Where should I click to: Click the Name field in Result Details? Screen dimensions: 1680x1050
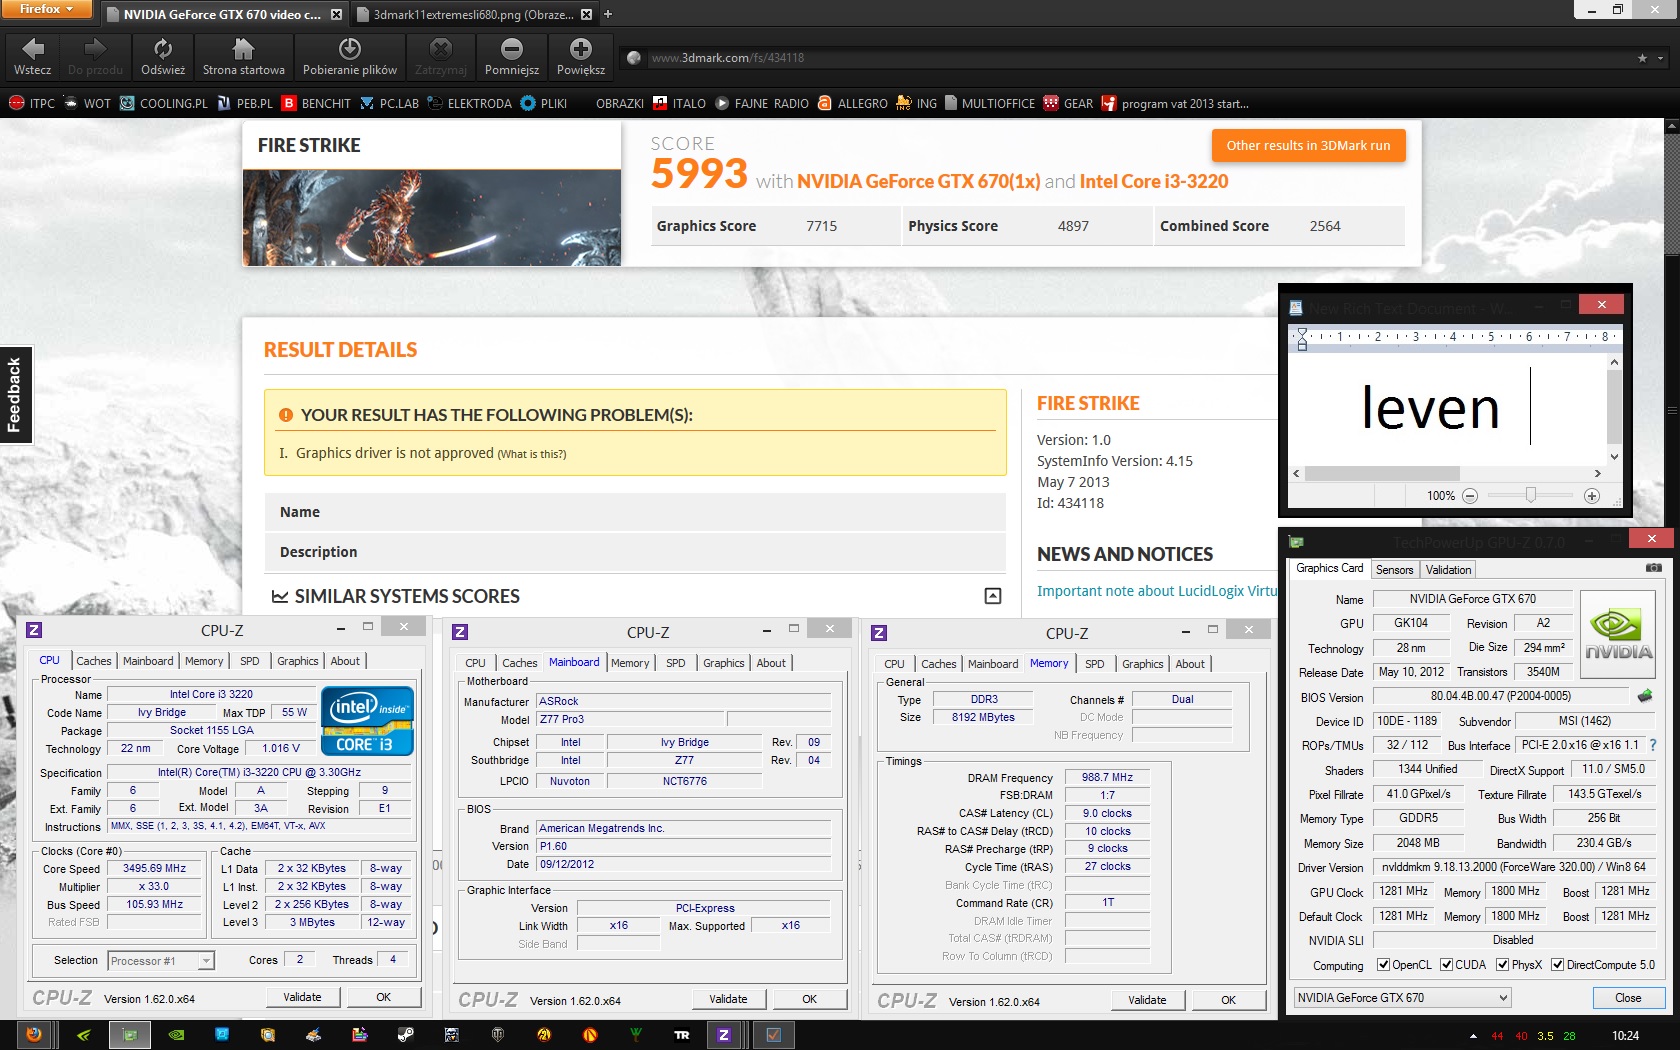[x=635, y=512]
